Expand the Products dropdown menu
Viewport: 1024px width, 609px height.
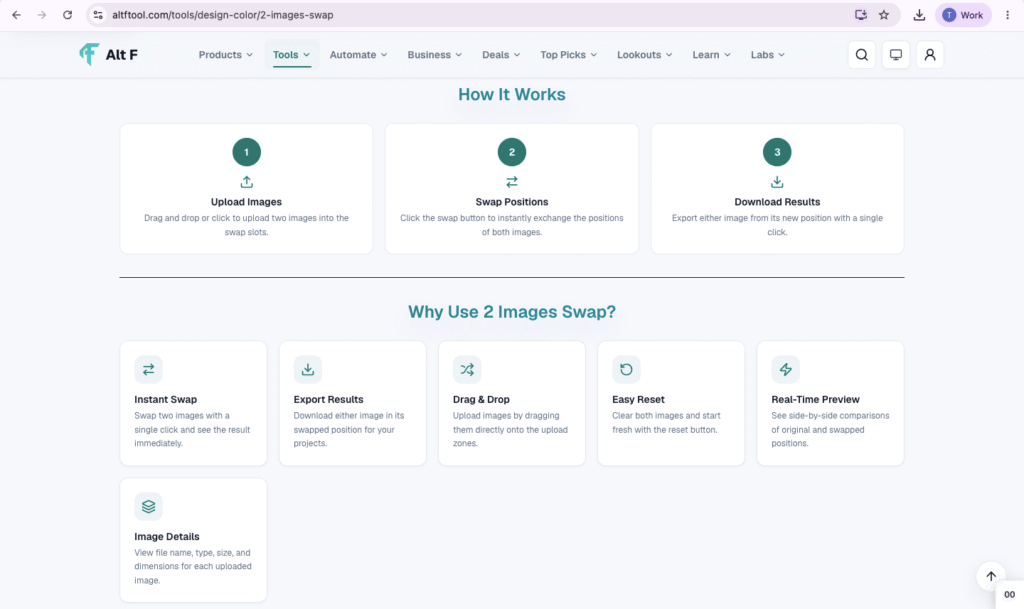click(225, 55)
